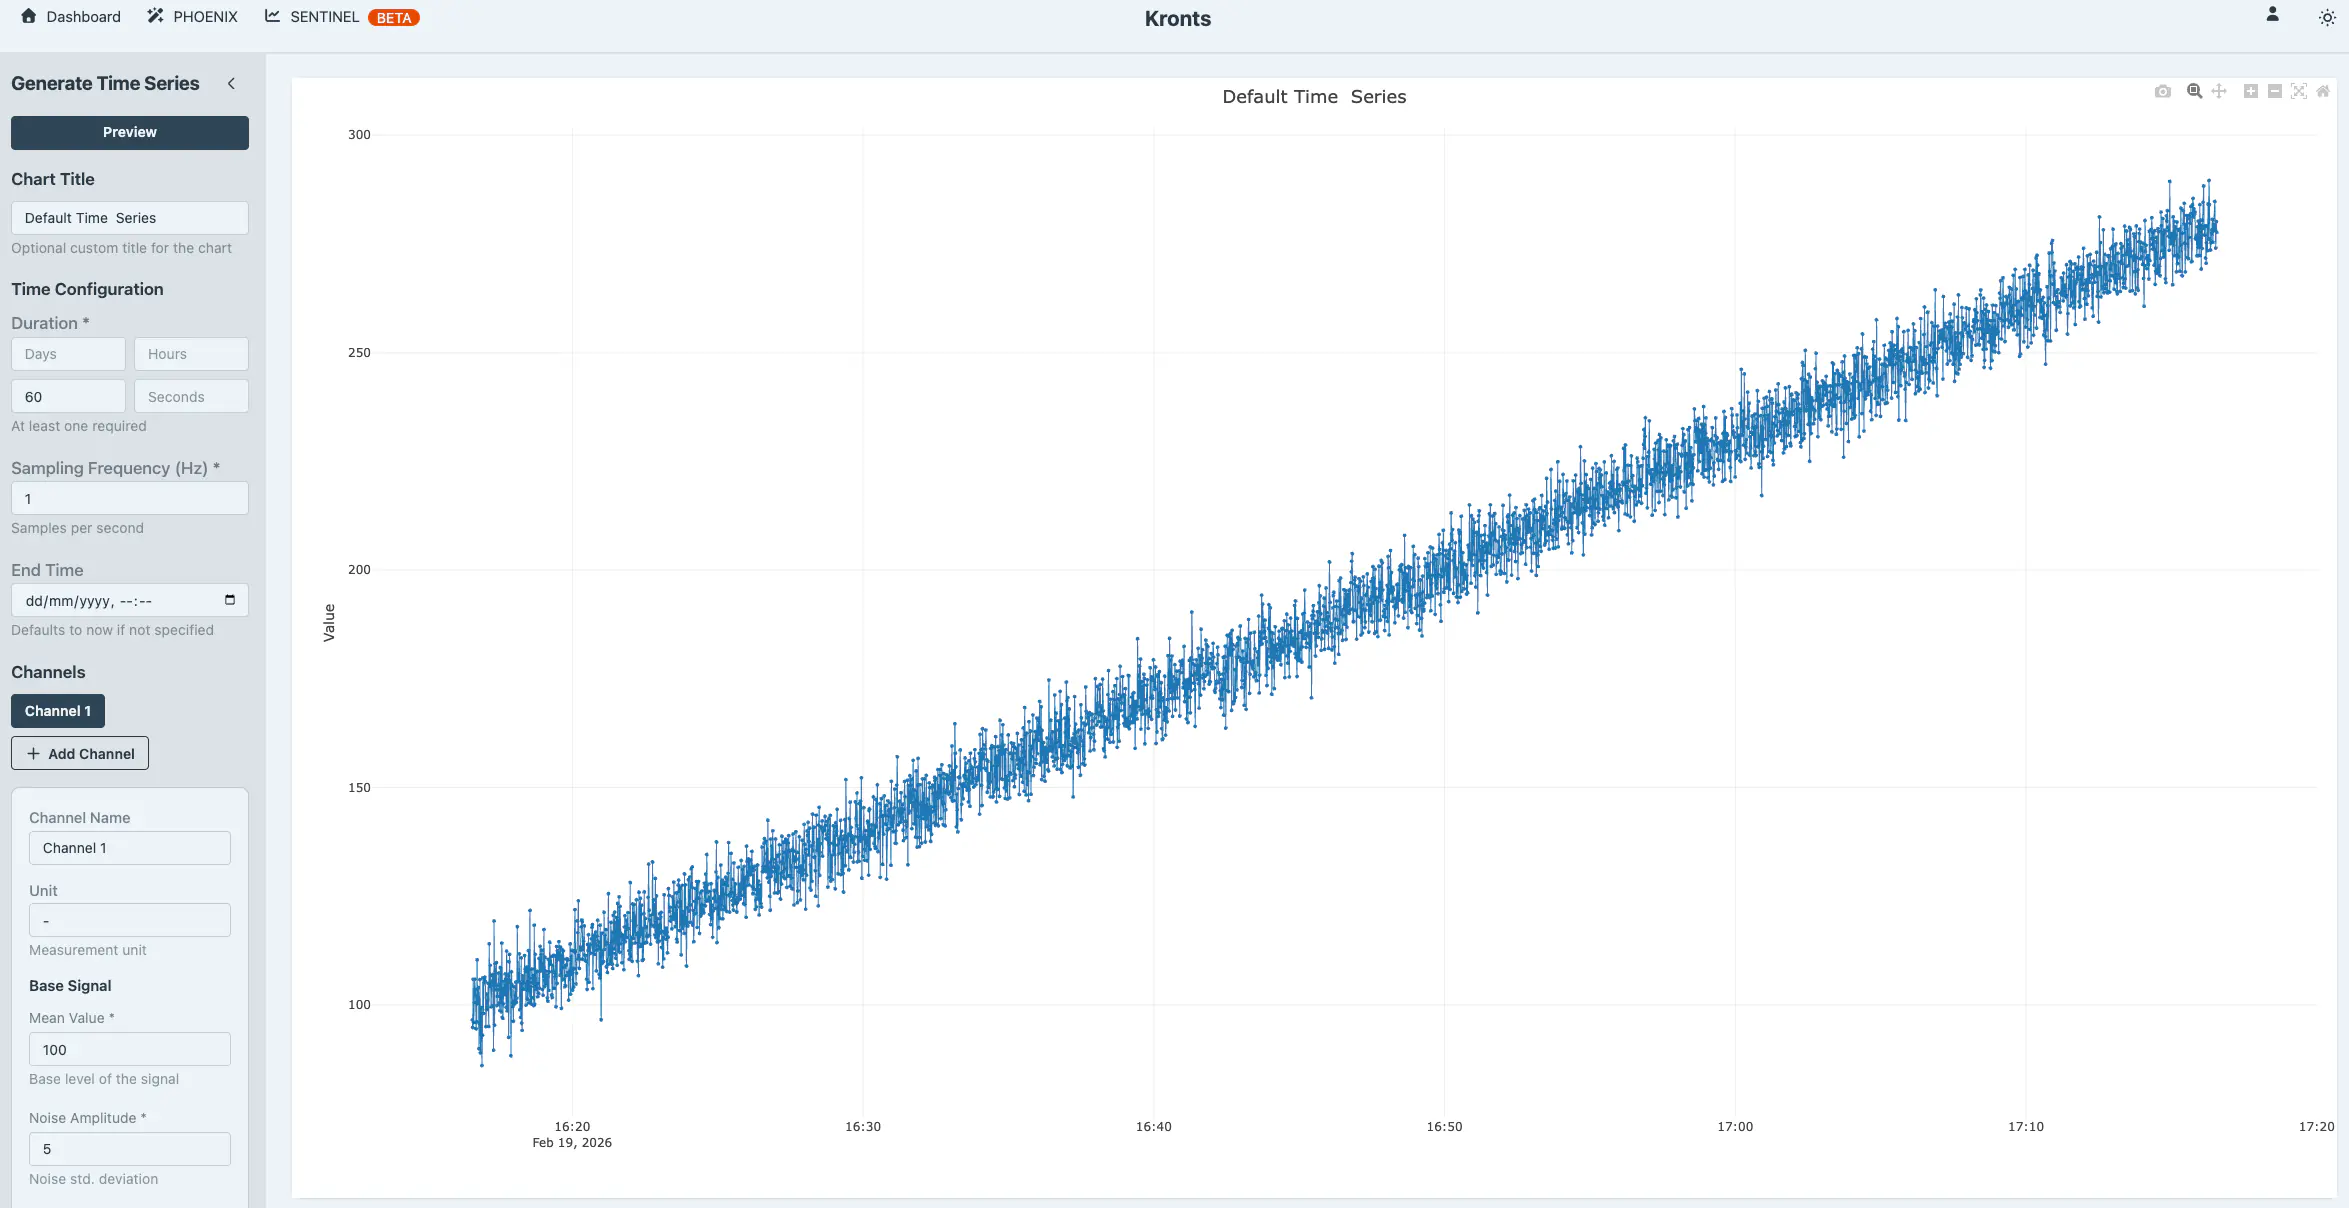Toggle light/dark theme with the sun icon
This screenshot has height=1208, width=2349.
pyautogui.click(x=2327, y=17)
